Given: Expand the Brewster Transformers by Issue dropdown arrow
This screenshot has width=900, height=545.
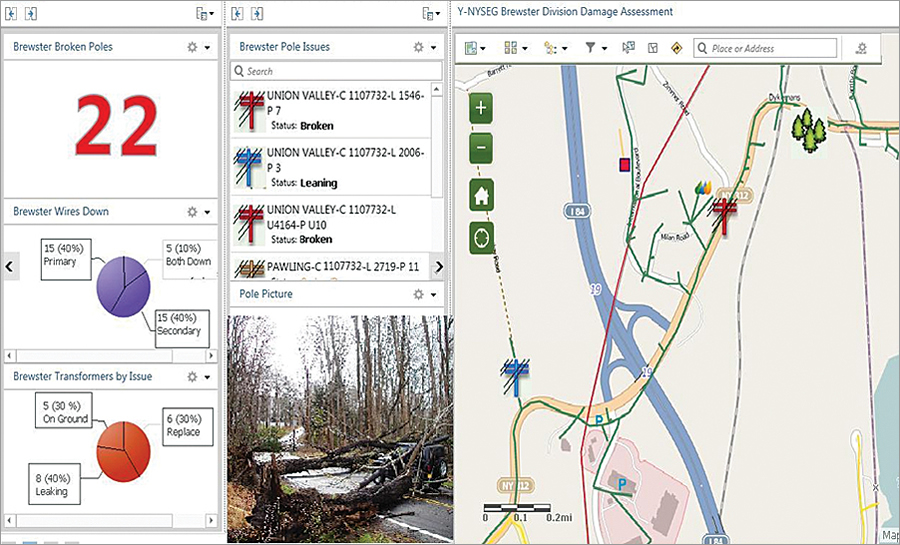Looking at the screenshot, I should 207,377.
